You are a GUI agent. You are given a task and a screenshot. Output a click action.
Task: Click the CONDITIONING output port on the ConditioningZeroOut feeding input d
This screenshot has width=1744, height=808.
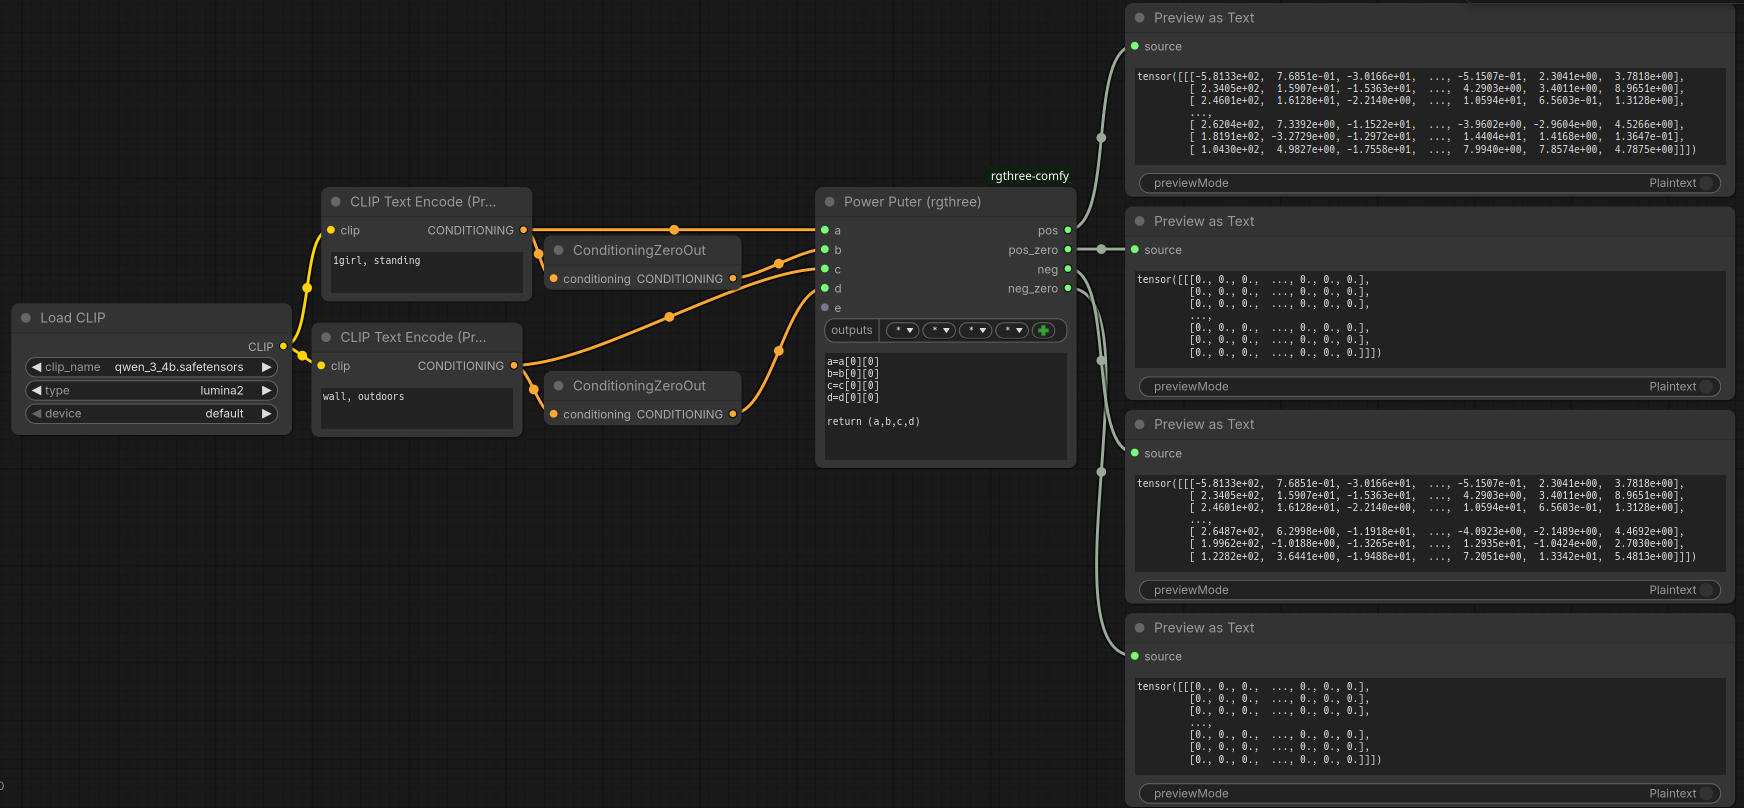[x=733, y=414]
